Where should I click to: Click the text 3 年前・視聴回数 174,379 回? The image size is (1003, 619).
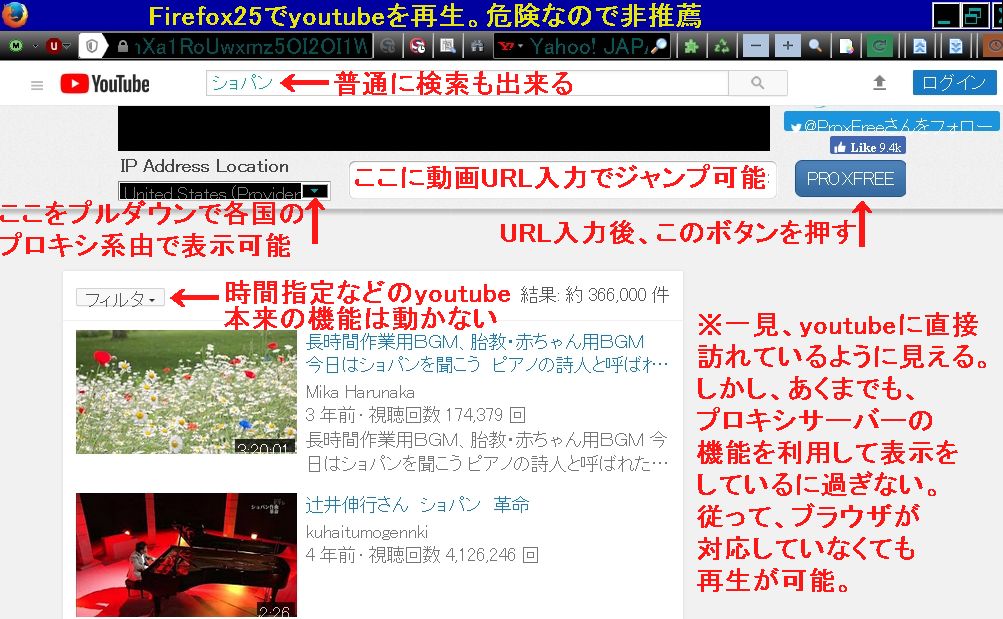tap(416, 416)
